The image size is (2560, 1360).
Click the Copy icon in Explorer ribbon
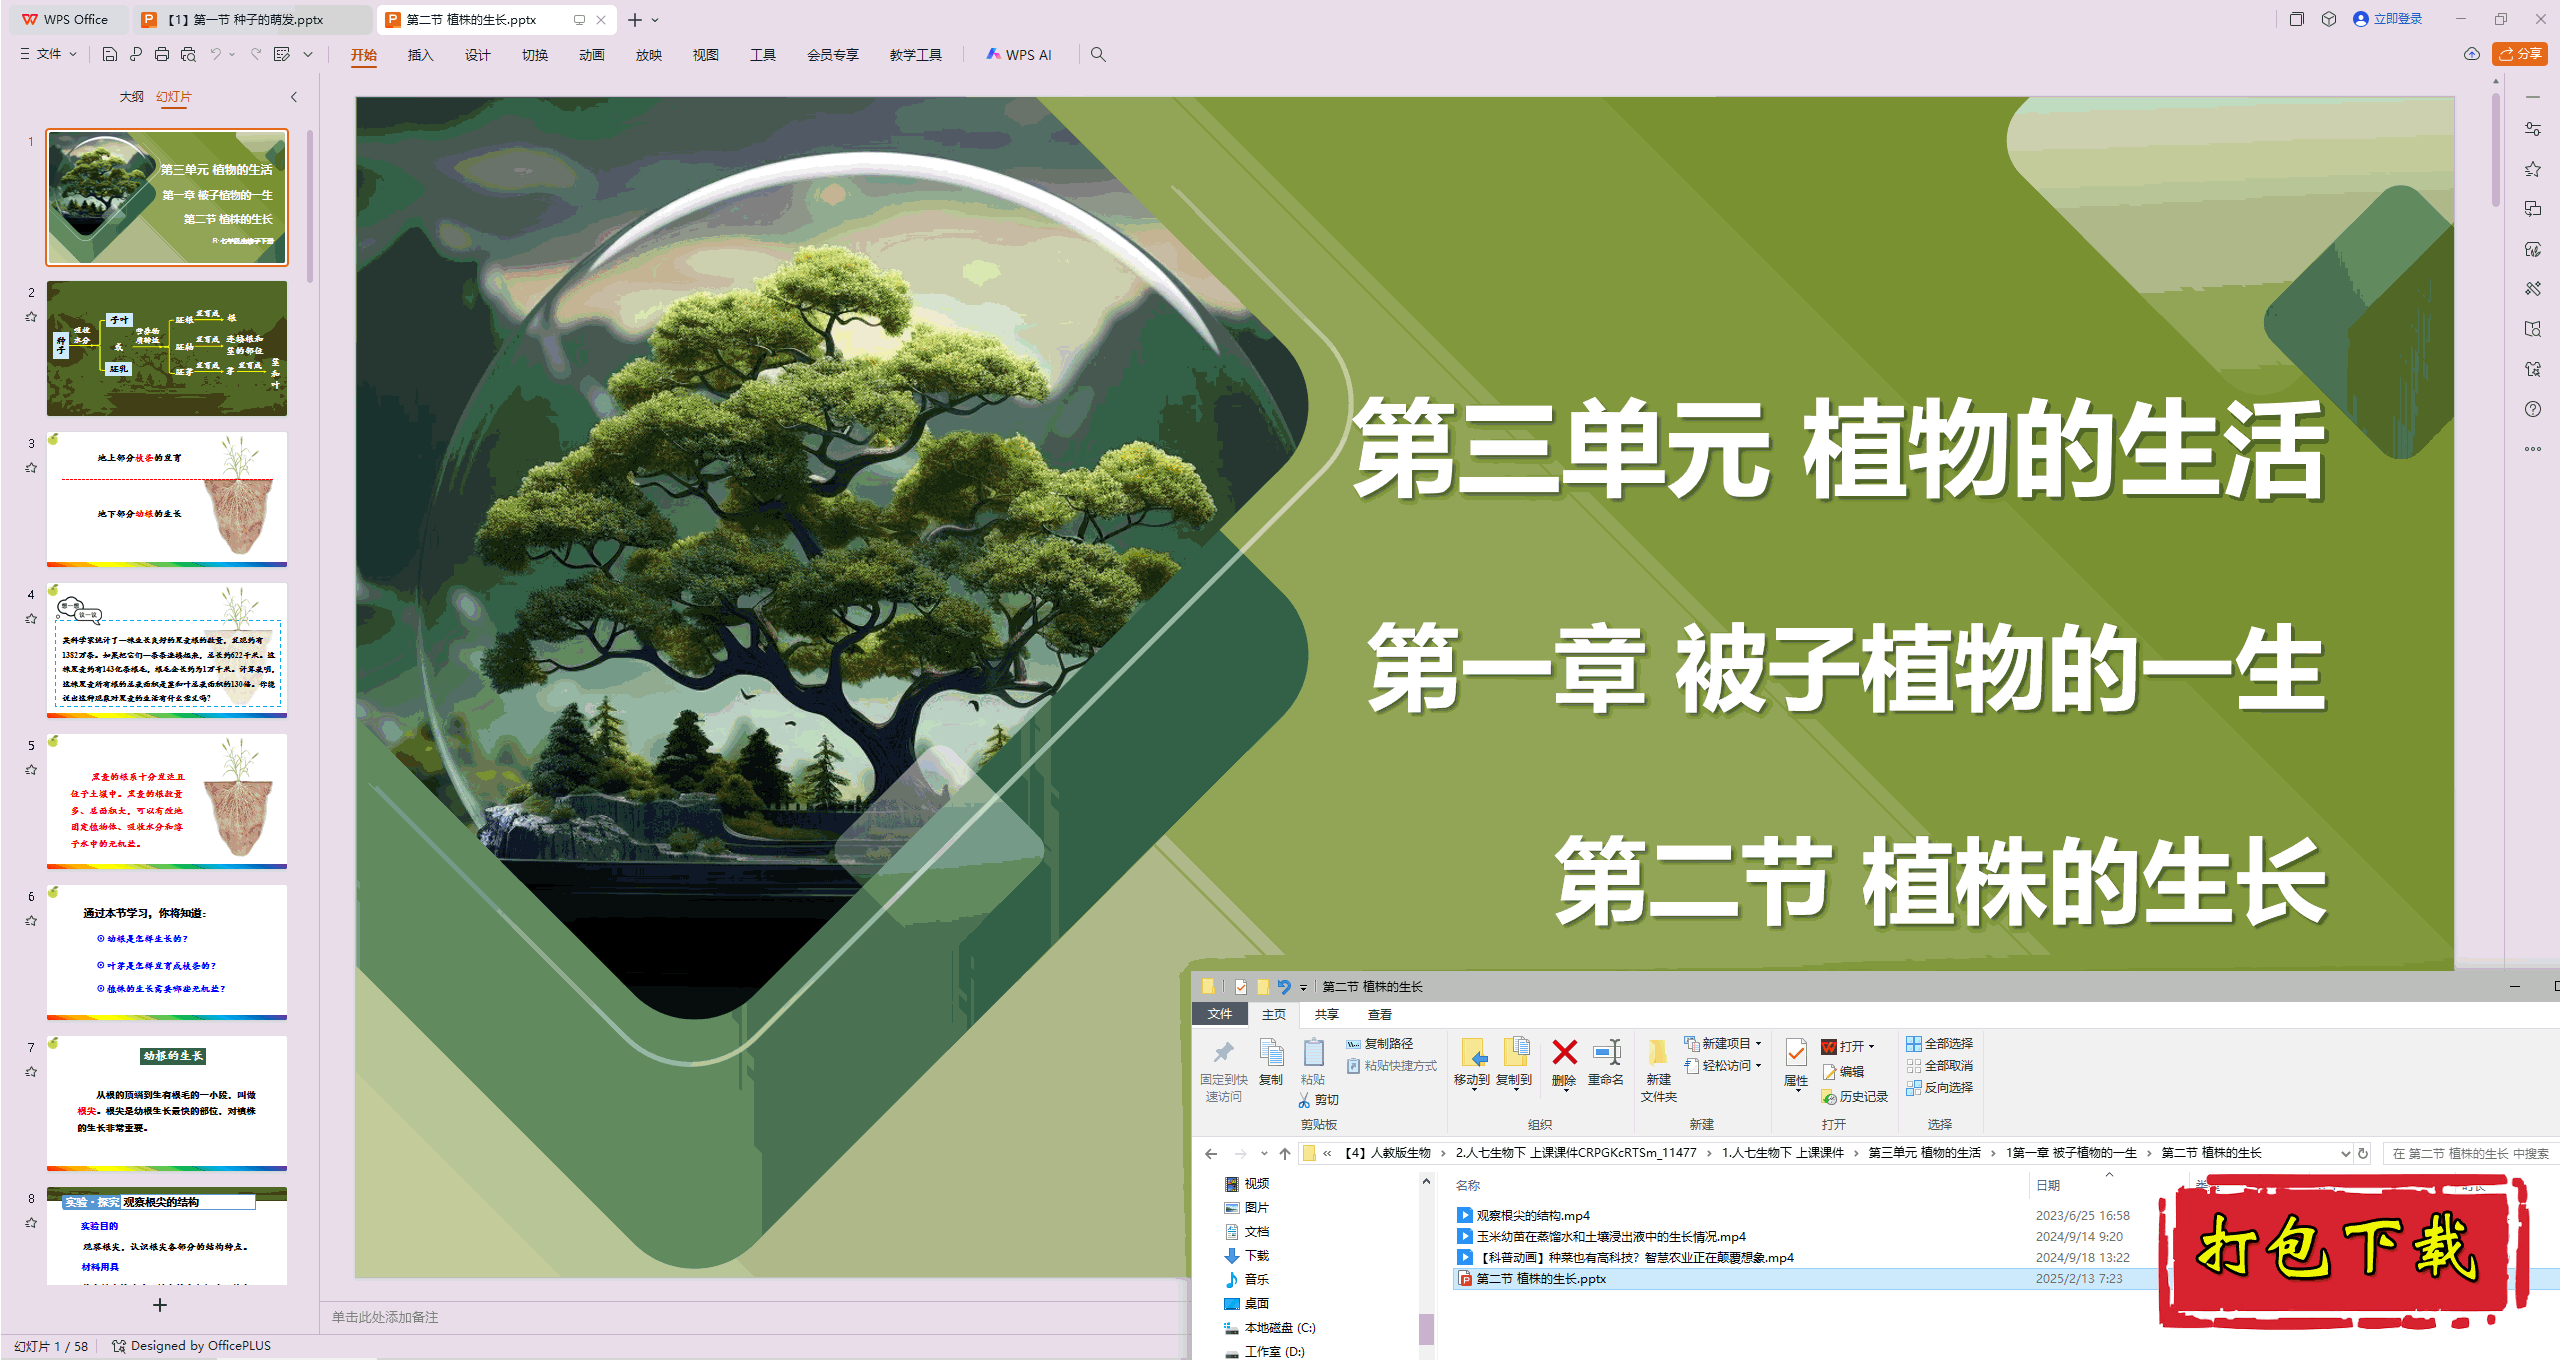1271,1053
